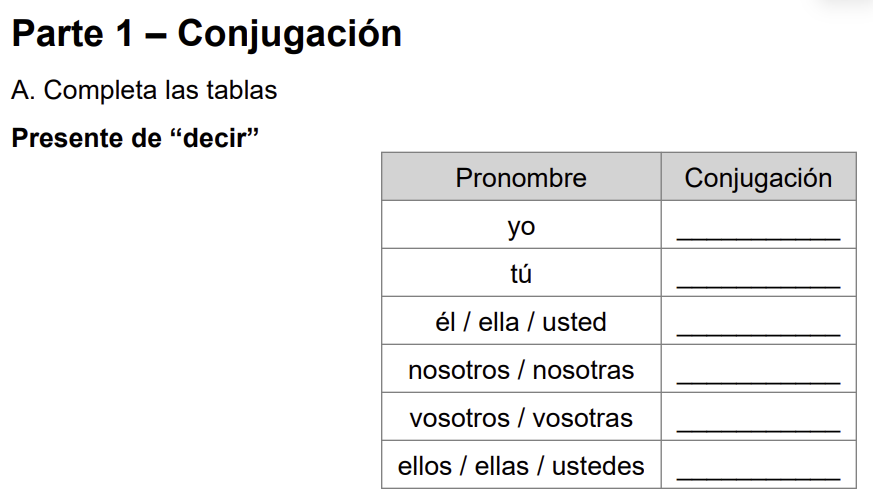Click the word "vosotros" in the table
The height and width of the screenshot is (499, 873).
point(459,418)
